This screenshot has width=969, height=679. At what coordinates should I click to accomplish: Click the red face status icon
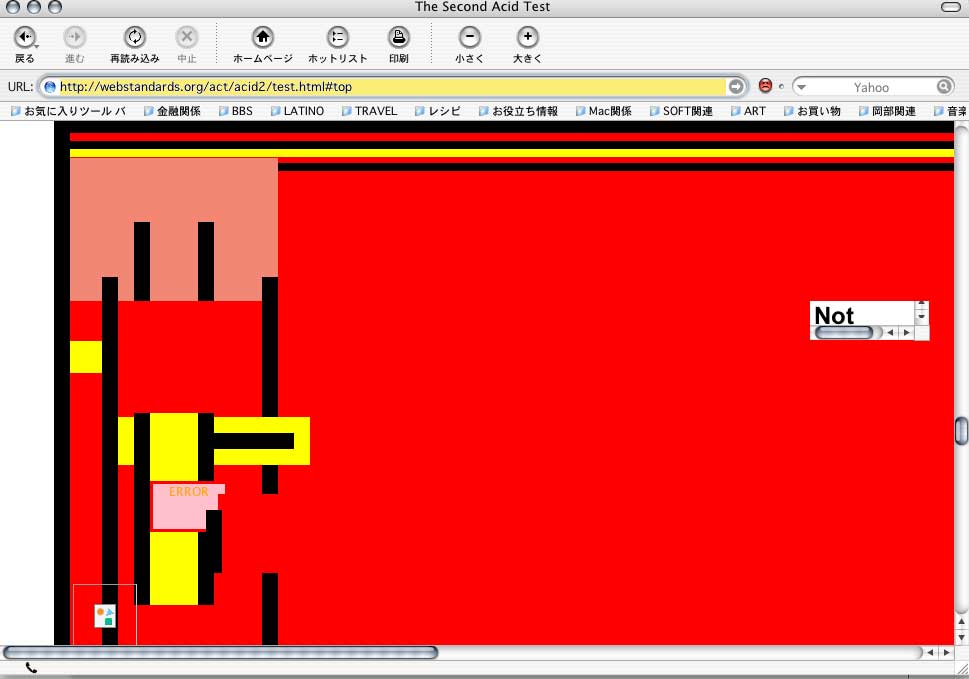[x=765, y=86]
